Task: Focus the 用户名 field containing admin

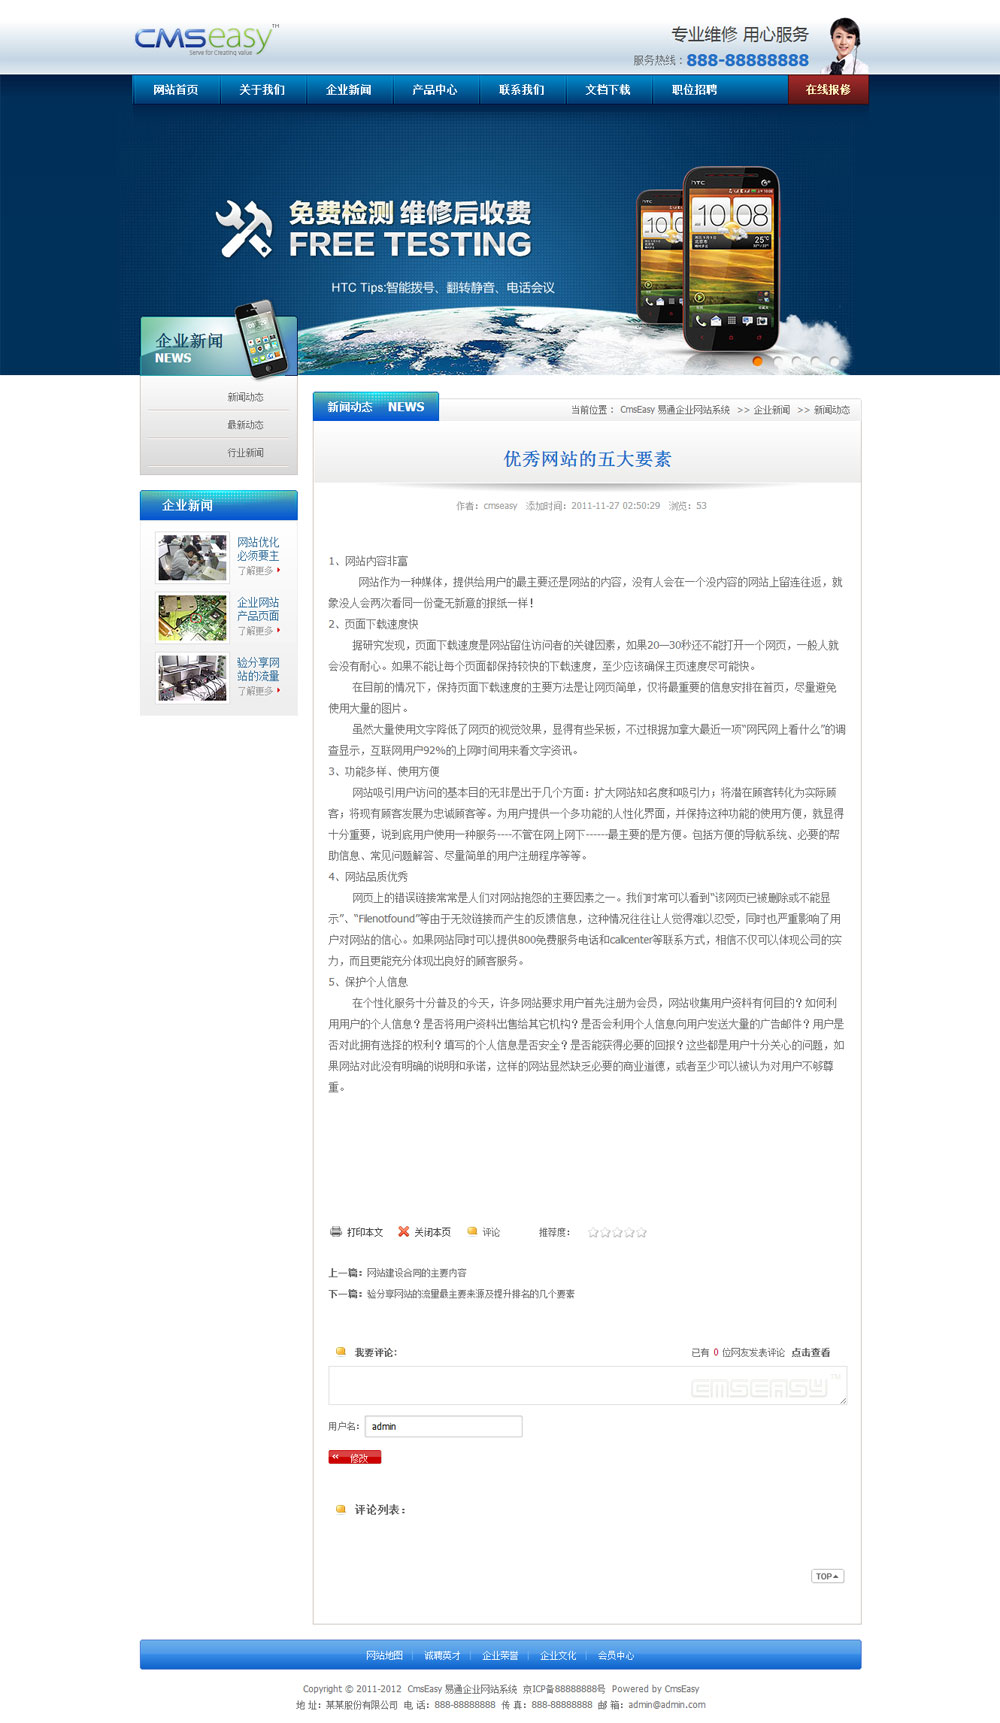Action: point(443,1426)
